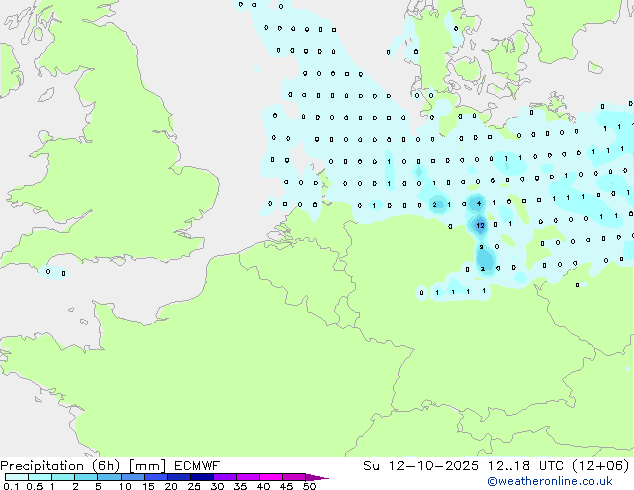This screenshot has height=490, width=634.
Task: Click the legend label "25"
Action: click(194, 486)
